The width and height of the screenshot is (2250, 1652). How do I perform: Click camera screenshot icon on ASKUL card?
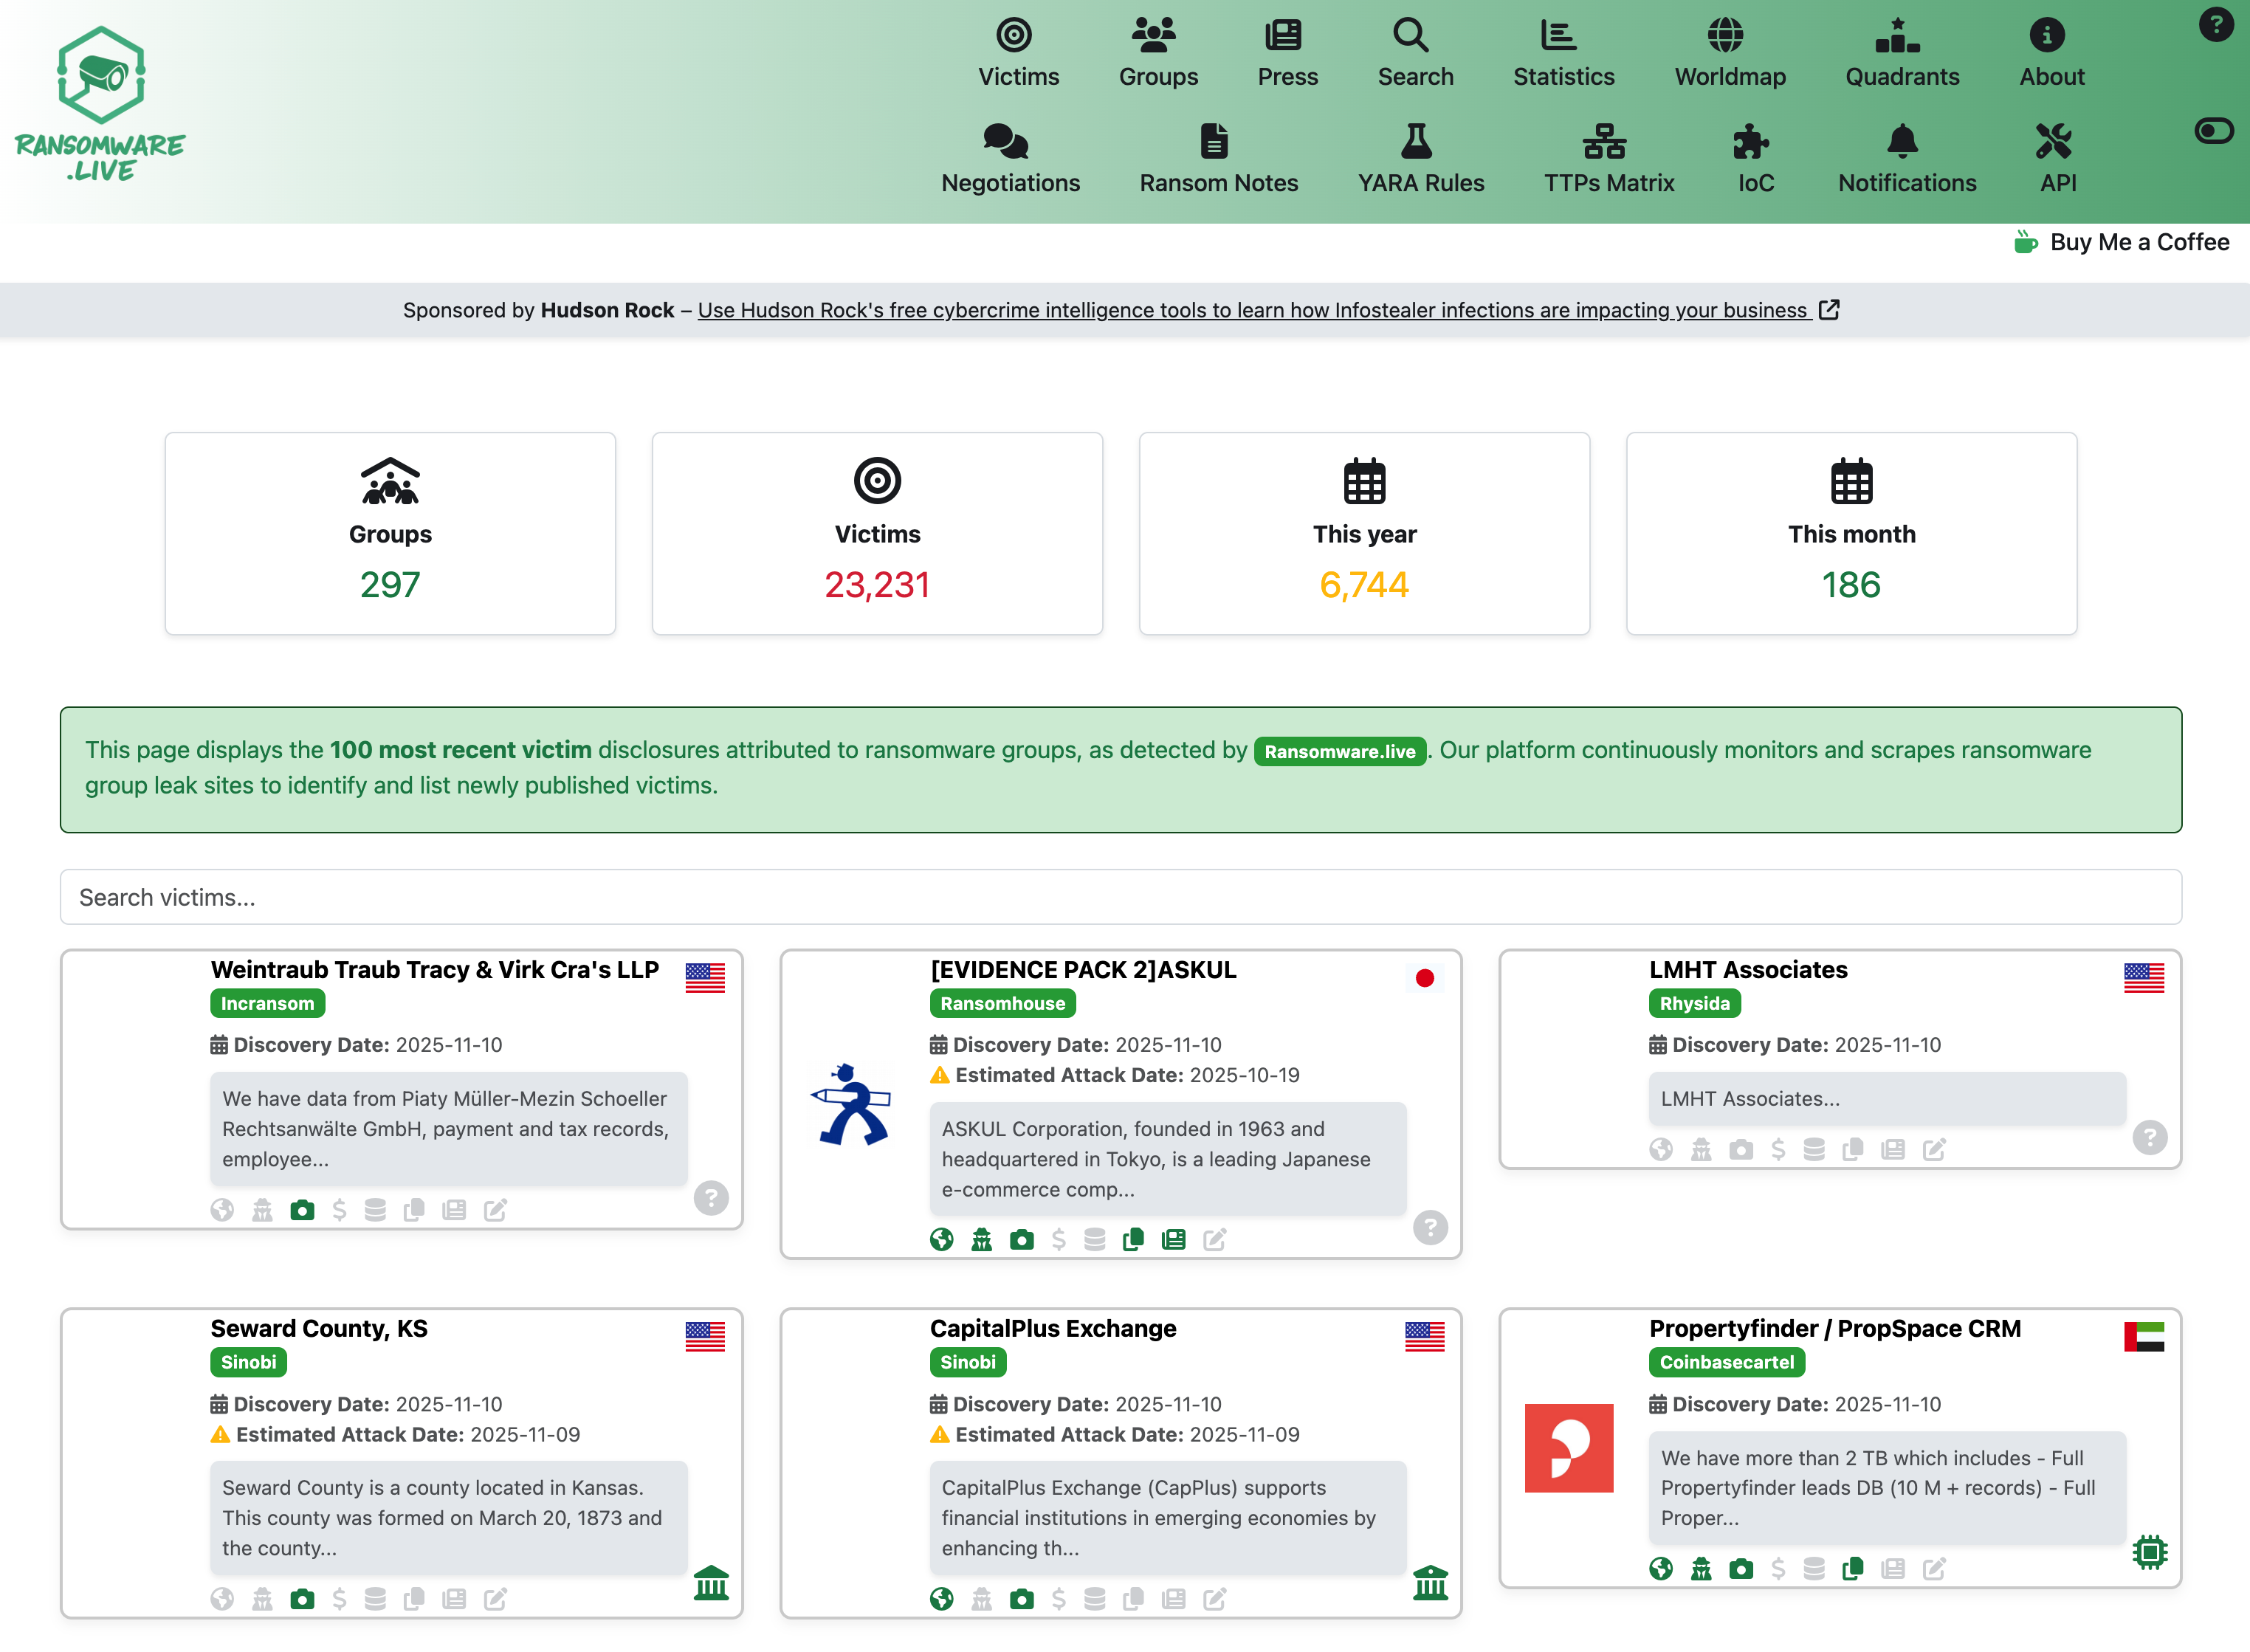[x=1021, y=1240]
